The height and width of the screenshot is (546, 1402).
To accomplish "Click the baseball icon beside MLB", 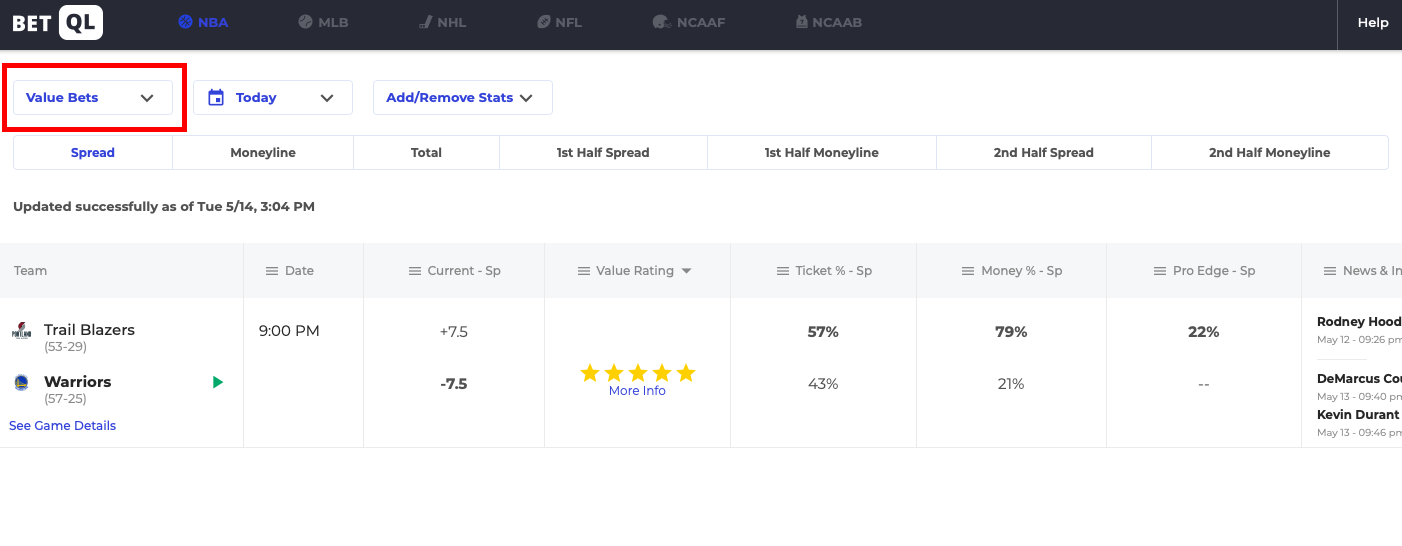I will point(305,22).
